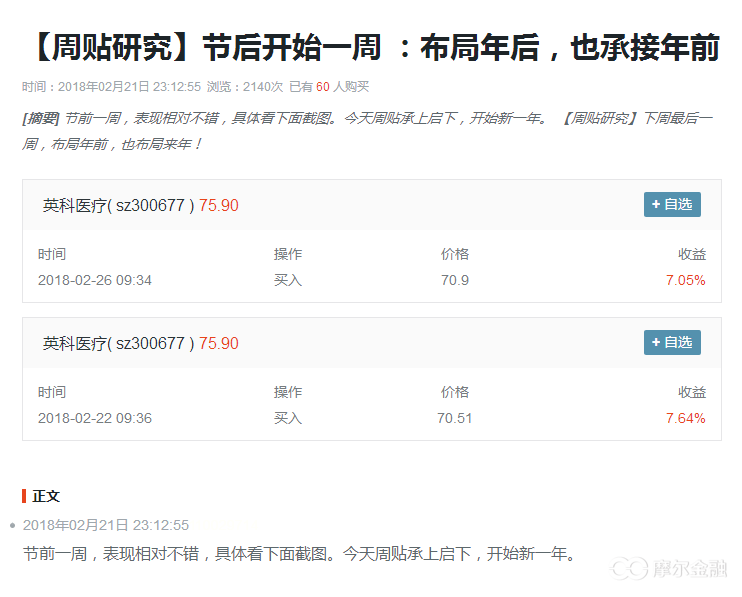Select the 2018-02-26 09:34 trade time
This screenshot has height=597, width=742.
click(95, 280)
